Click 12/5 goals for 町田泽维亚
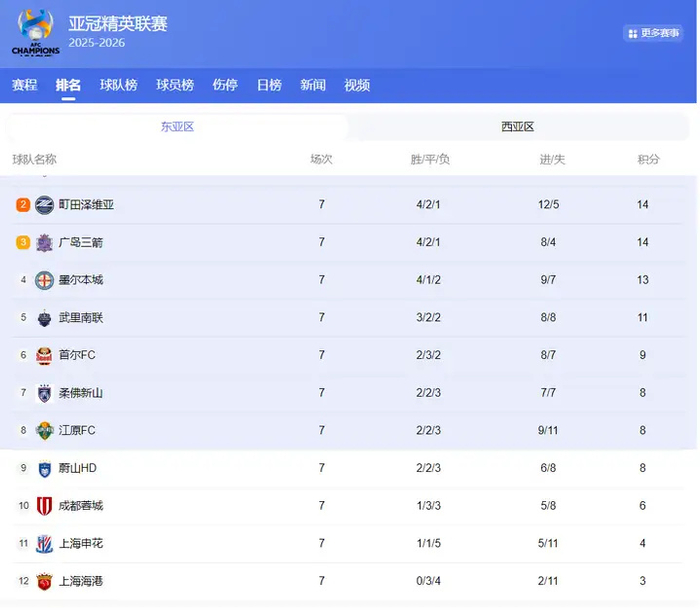Viewport: 700px width, 612px height. 548,205
